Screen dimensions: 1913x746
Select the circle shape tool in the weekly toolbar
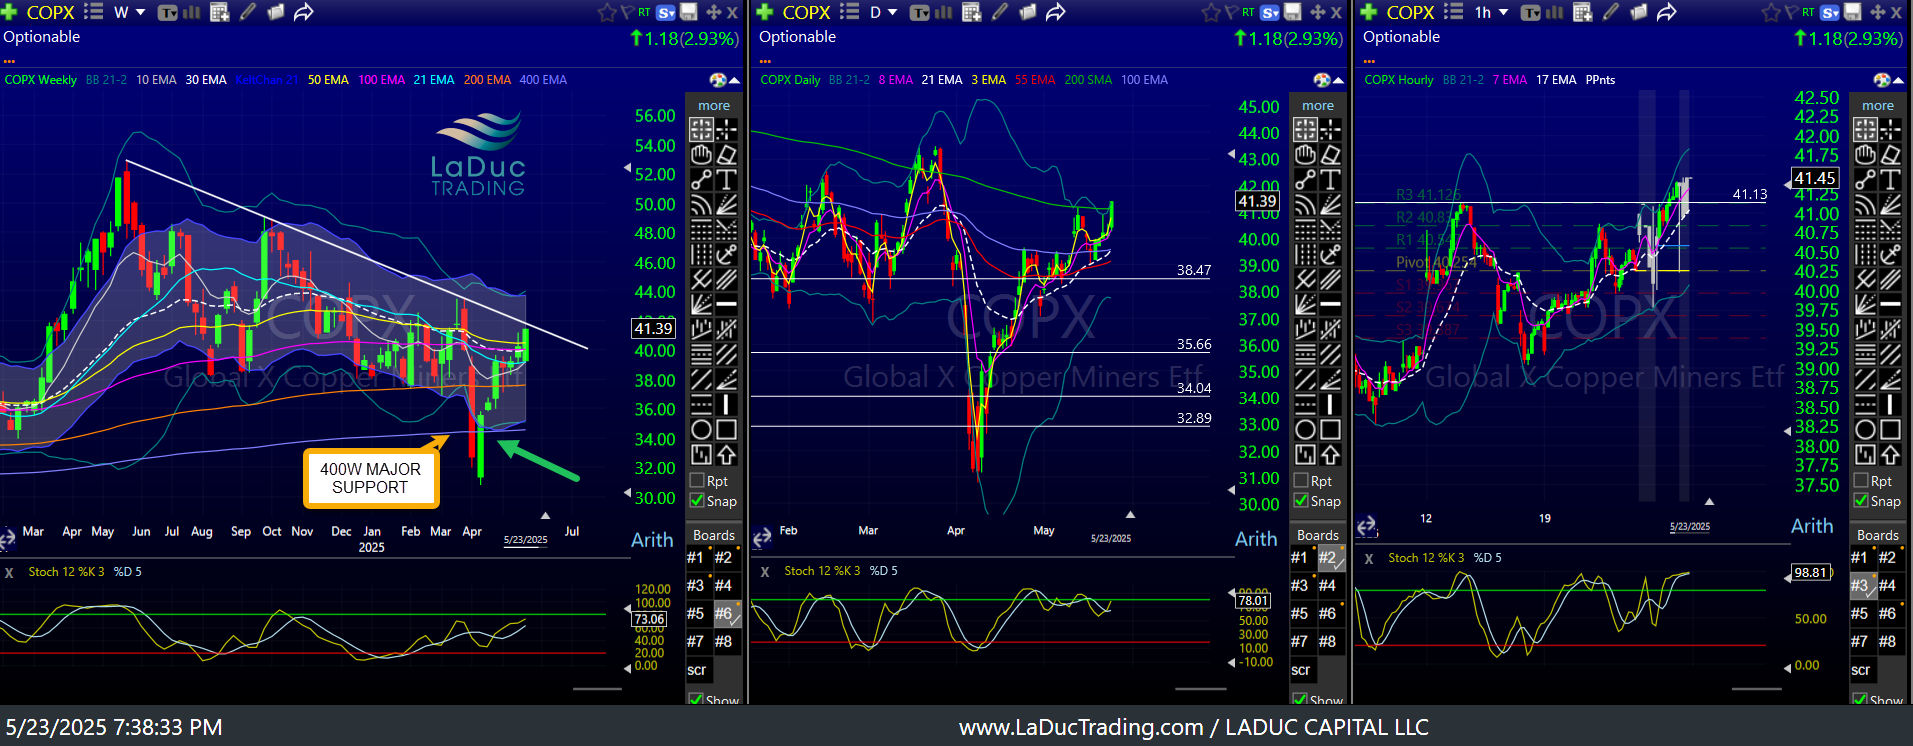tap(701, 430)
